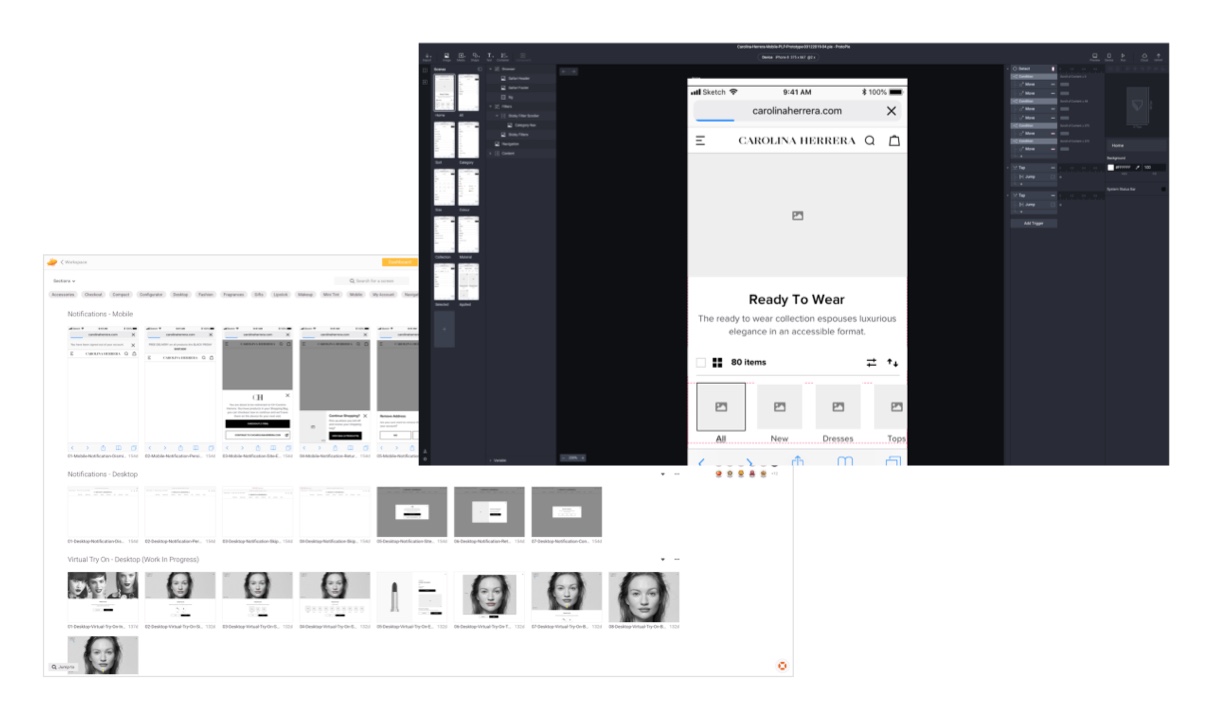Open the filter sliders icon in 80 items row
The height and width of the screenshot is (720, 1213).
pos(871,362)
